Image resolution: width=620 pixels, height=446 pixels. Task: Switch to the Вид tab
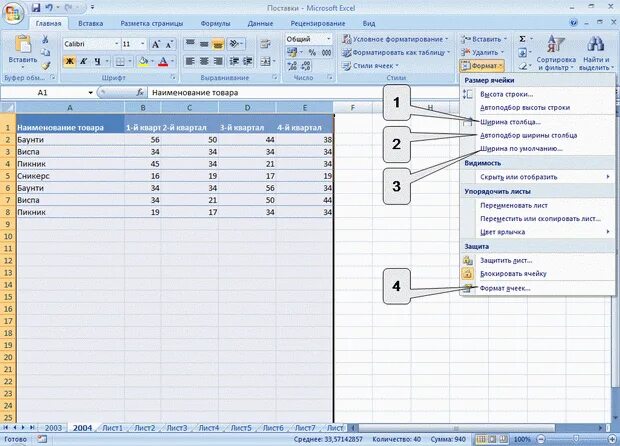pyautogui.click(x=369, y=23)
